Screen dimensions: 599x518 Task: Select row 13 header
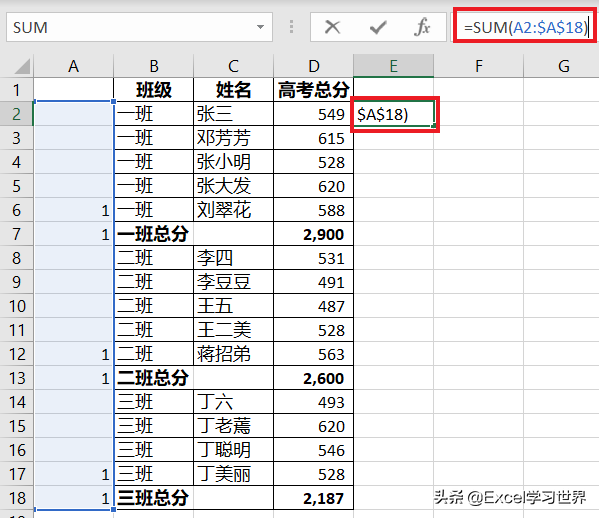(x=16, y=378)
